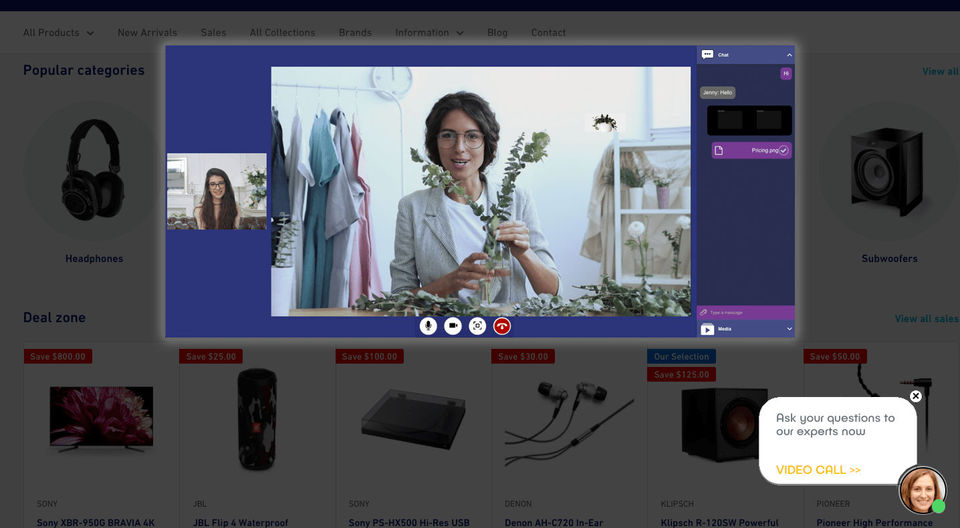The width and height of the screenshot is (960, 528).
Task: Close the Ask your questions popup
Action: 915,396
